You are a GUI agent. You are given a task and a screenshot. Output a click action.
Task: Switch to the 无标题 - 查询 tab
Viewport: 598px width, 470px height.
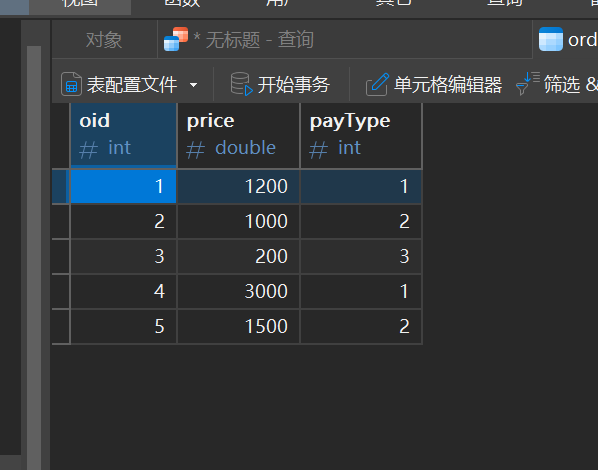pos(345,40)
